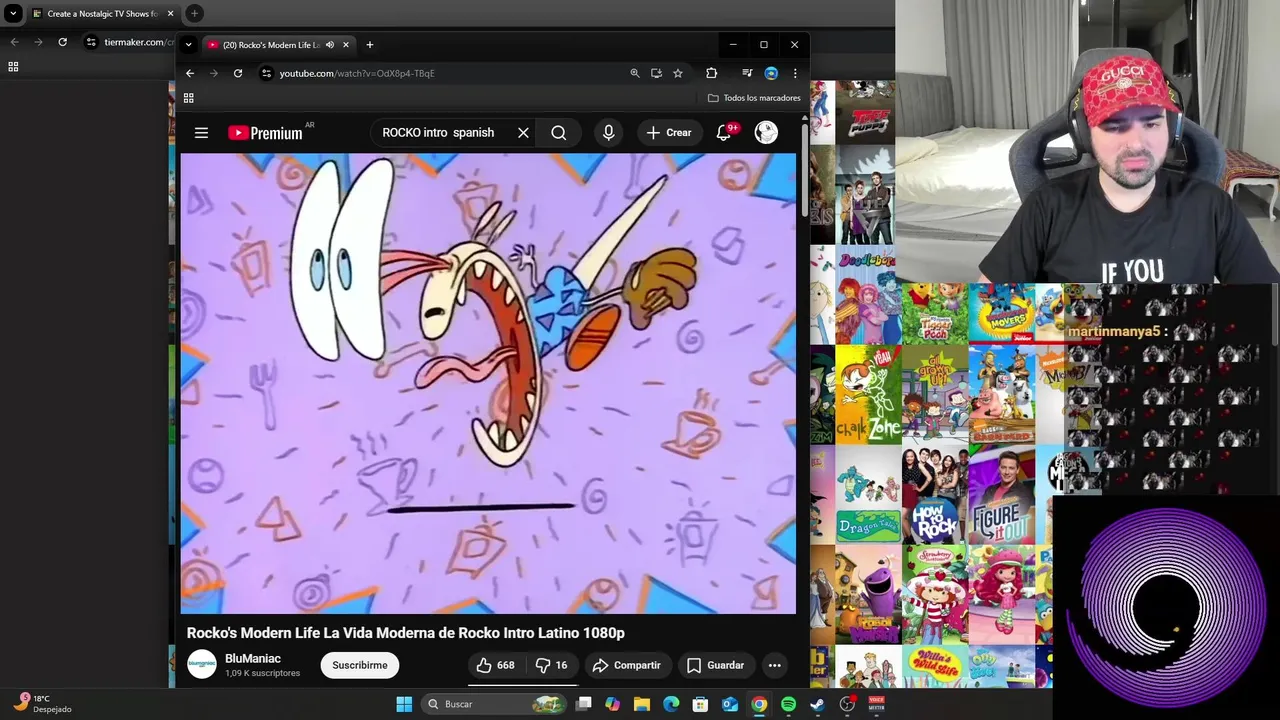Open a new tab in YouTube window
The height and width of the screenshot is (720, 1280).
tap(370, 45)
